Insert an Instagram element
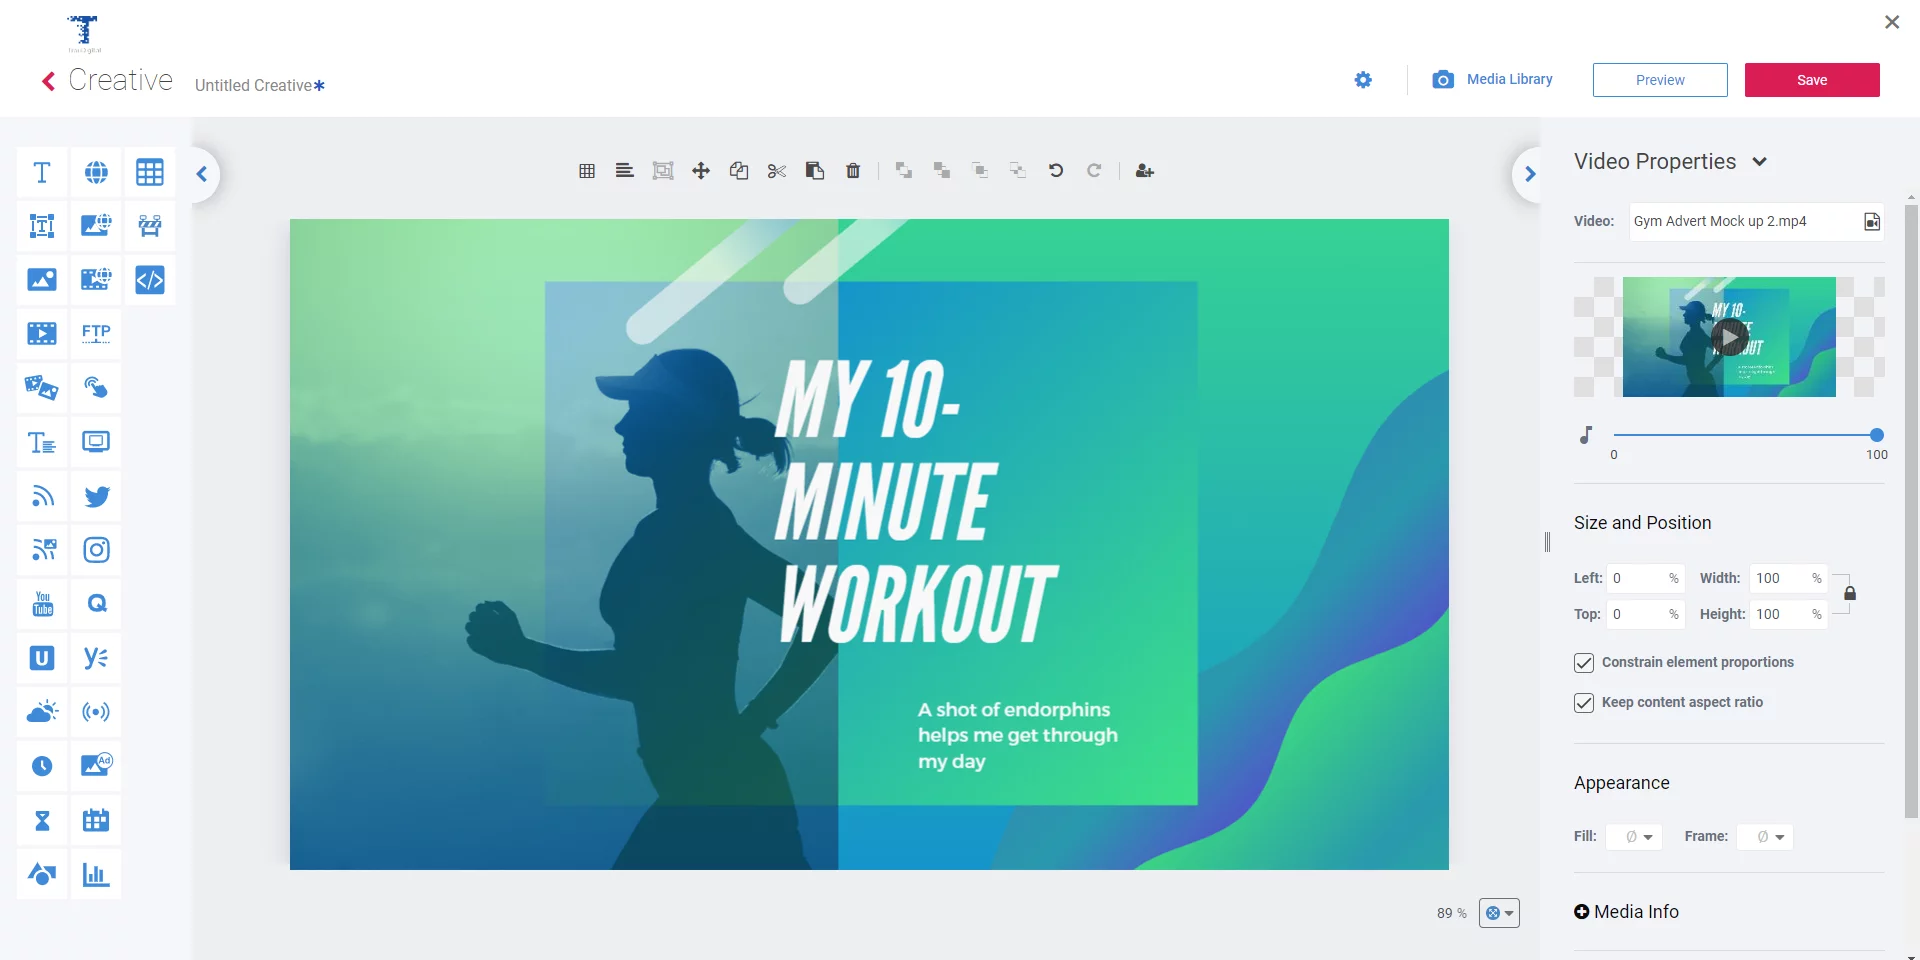 (x=96, y=550)
